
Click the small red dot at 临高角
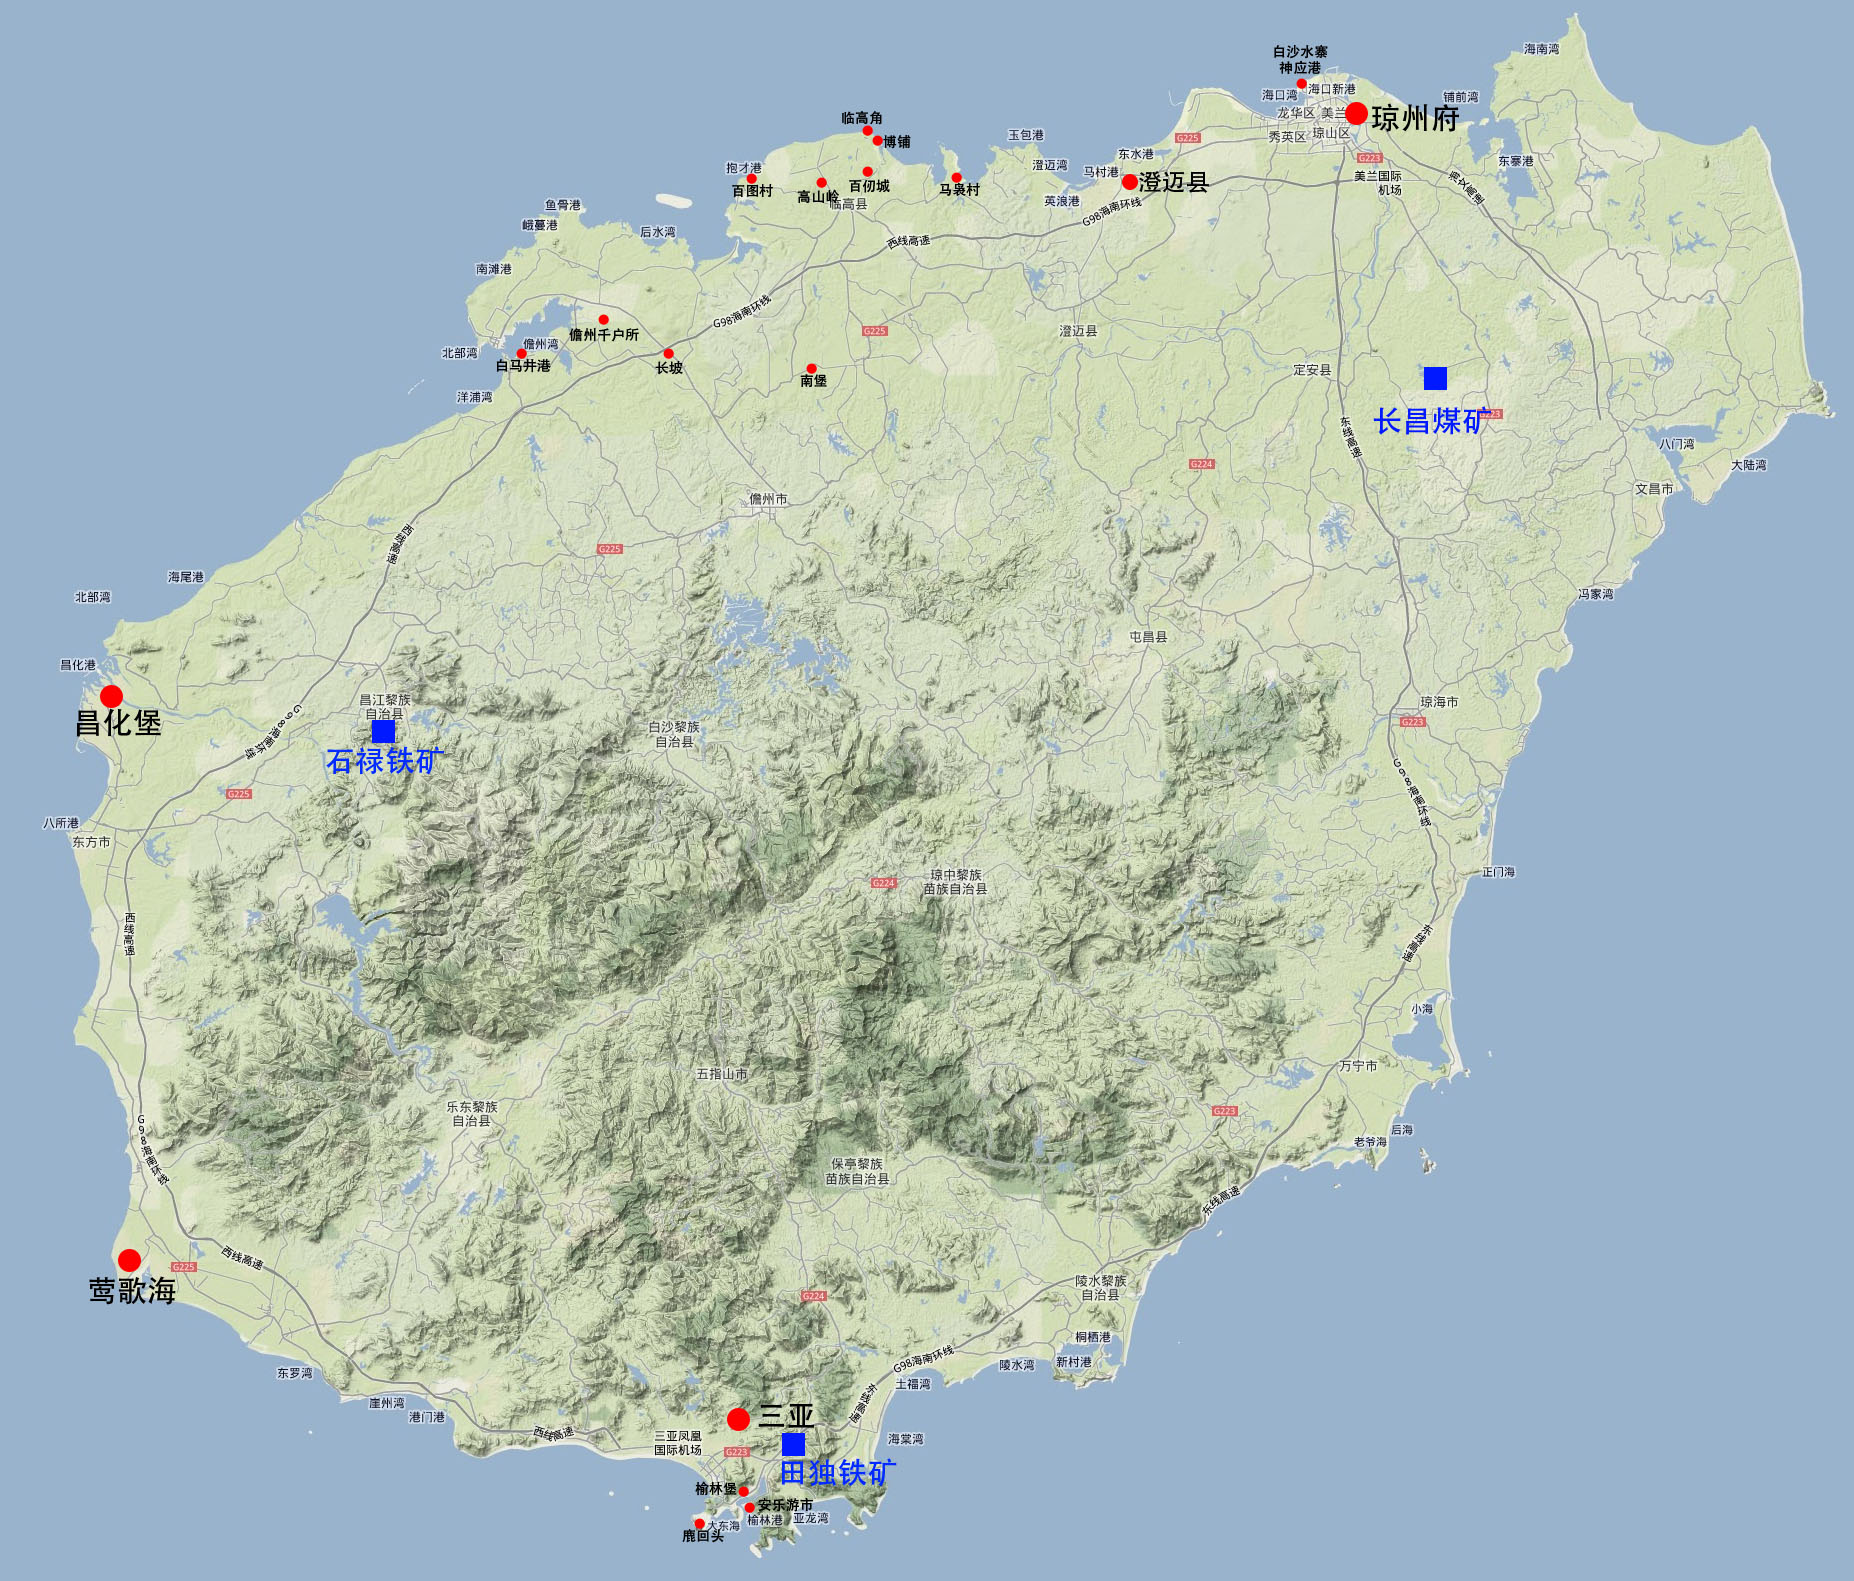coord(867,131)
